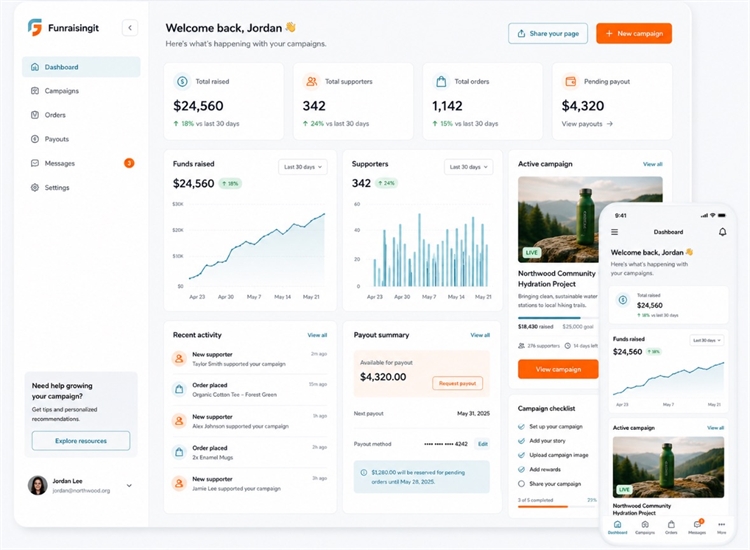Click Jamie Lee new supporter icon

coord(179,484)
